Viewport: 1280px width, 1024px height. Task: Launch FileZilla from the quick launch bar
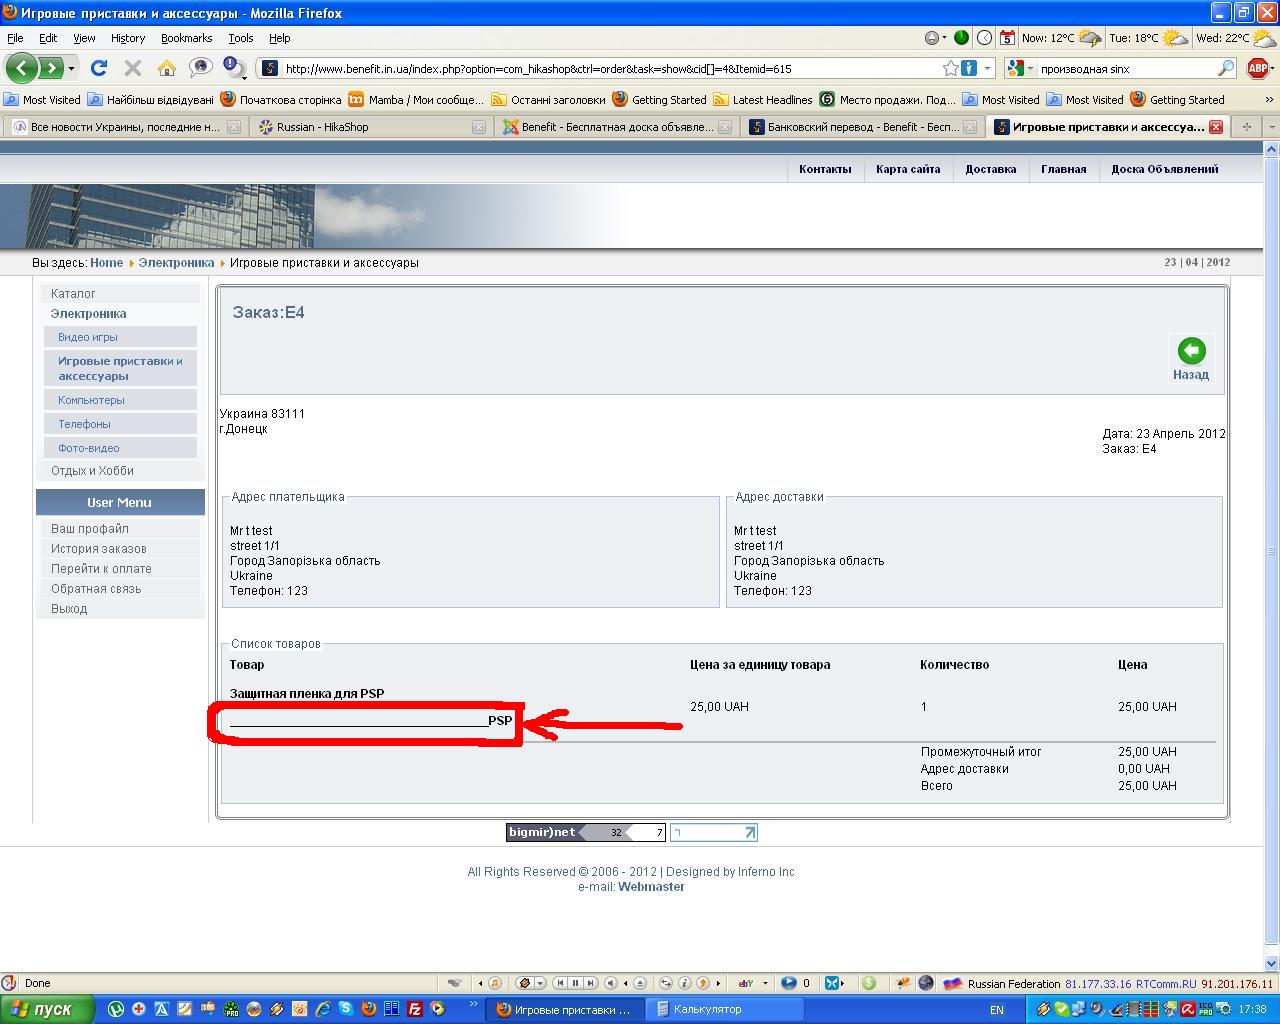point(415,1009)
